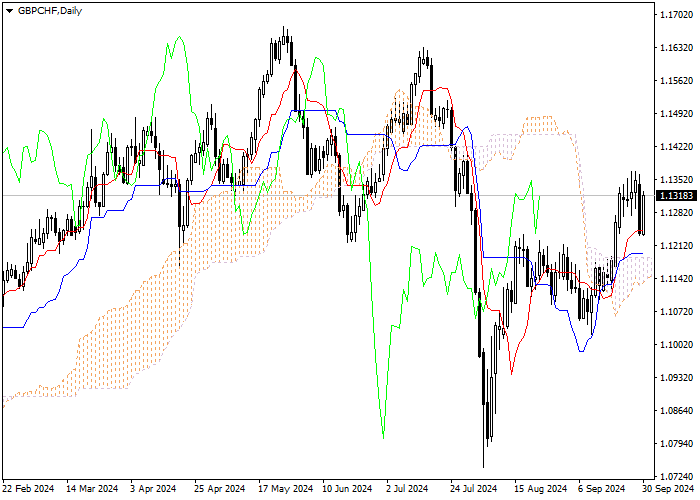Select date label 3 Apr 2024
This screenshot has width=700, height=500.
153,489
